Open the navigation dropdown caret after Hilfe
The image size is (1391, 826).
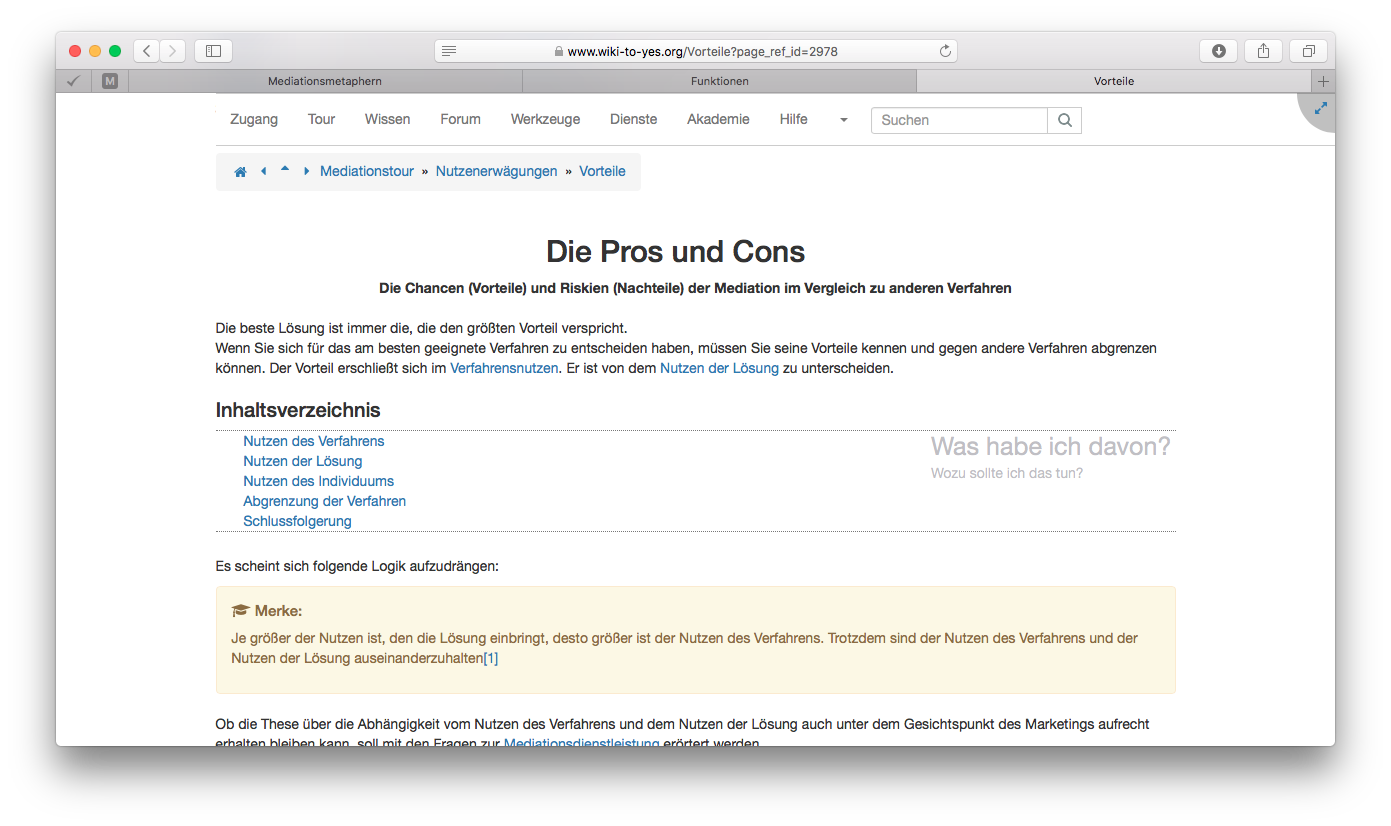point(843,120)
